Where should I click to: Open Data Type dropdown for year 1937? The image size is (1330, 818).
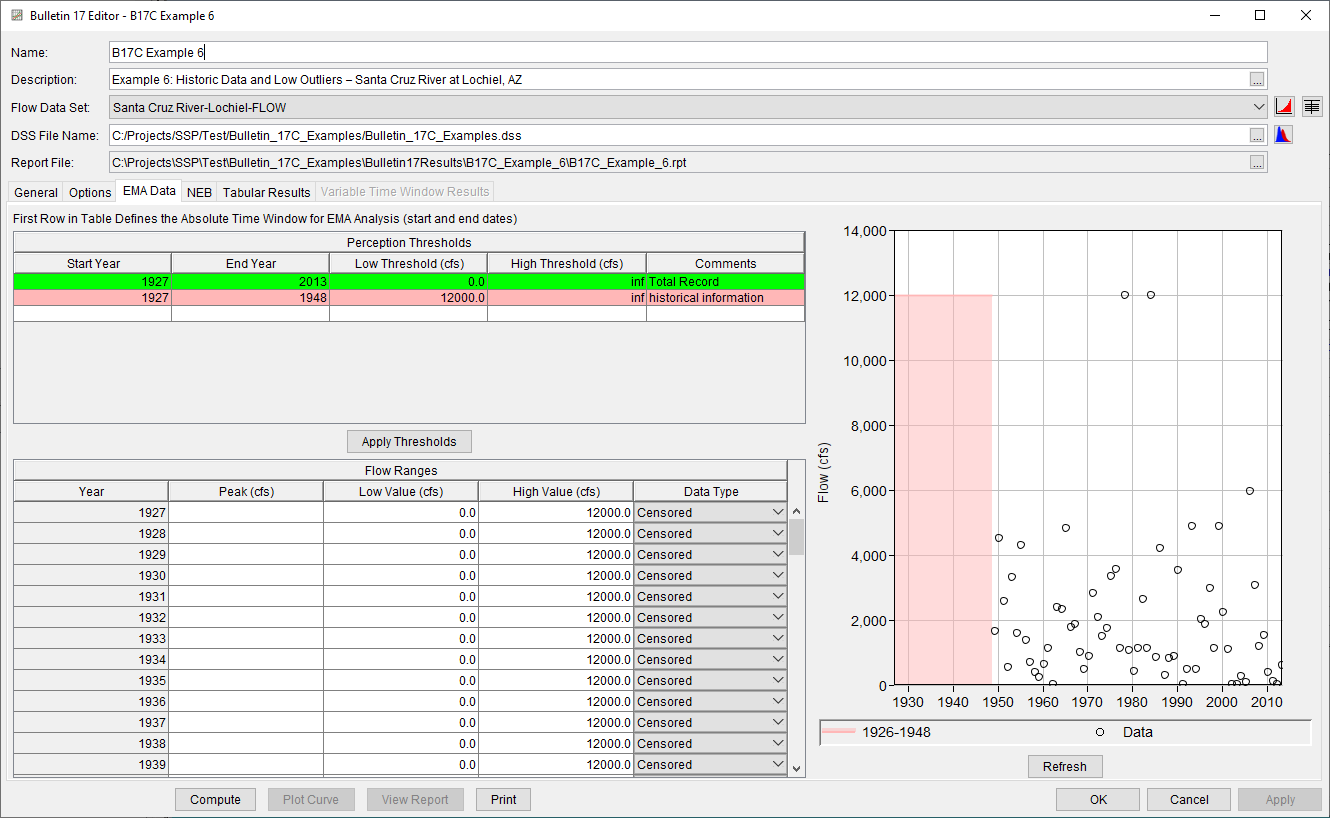(778, 722)
